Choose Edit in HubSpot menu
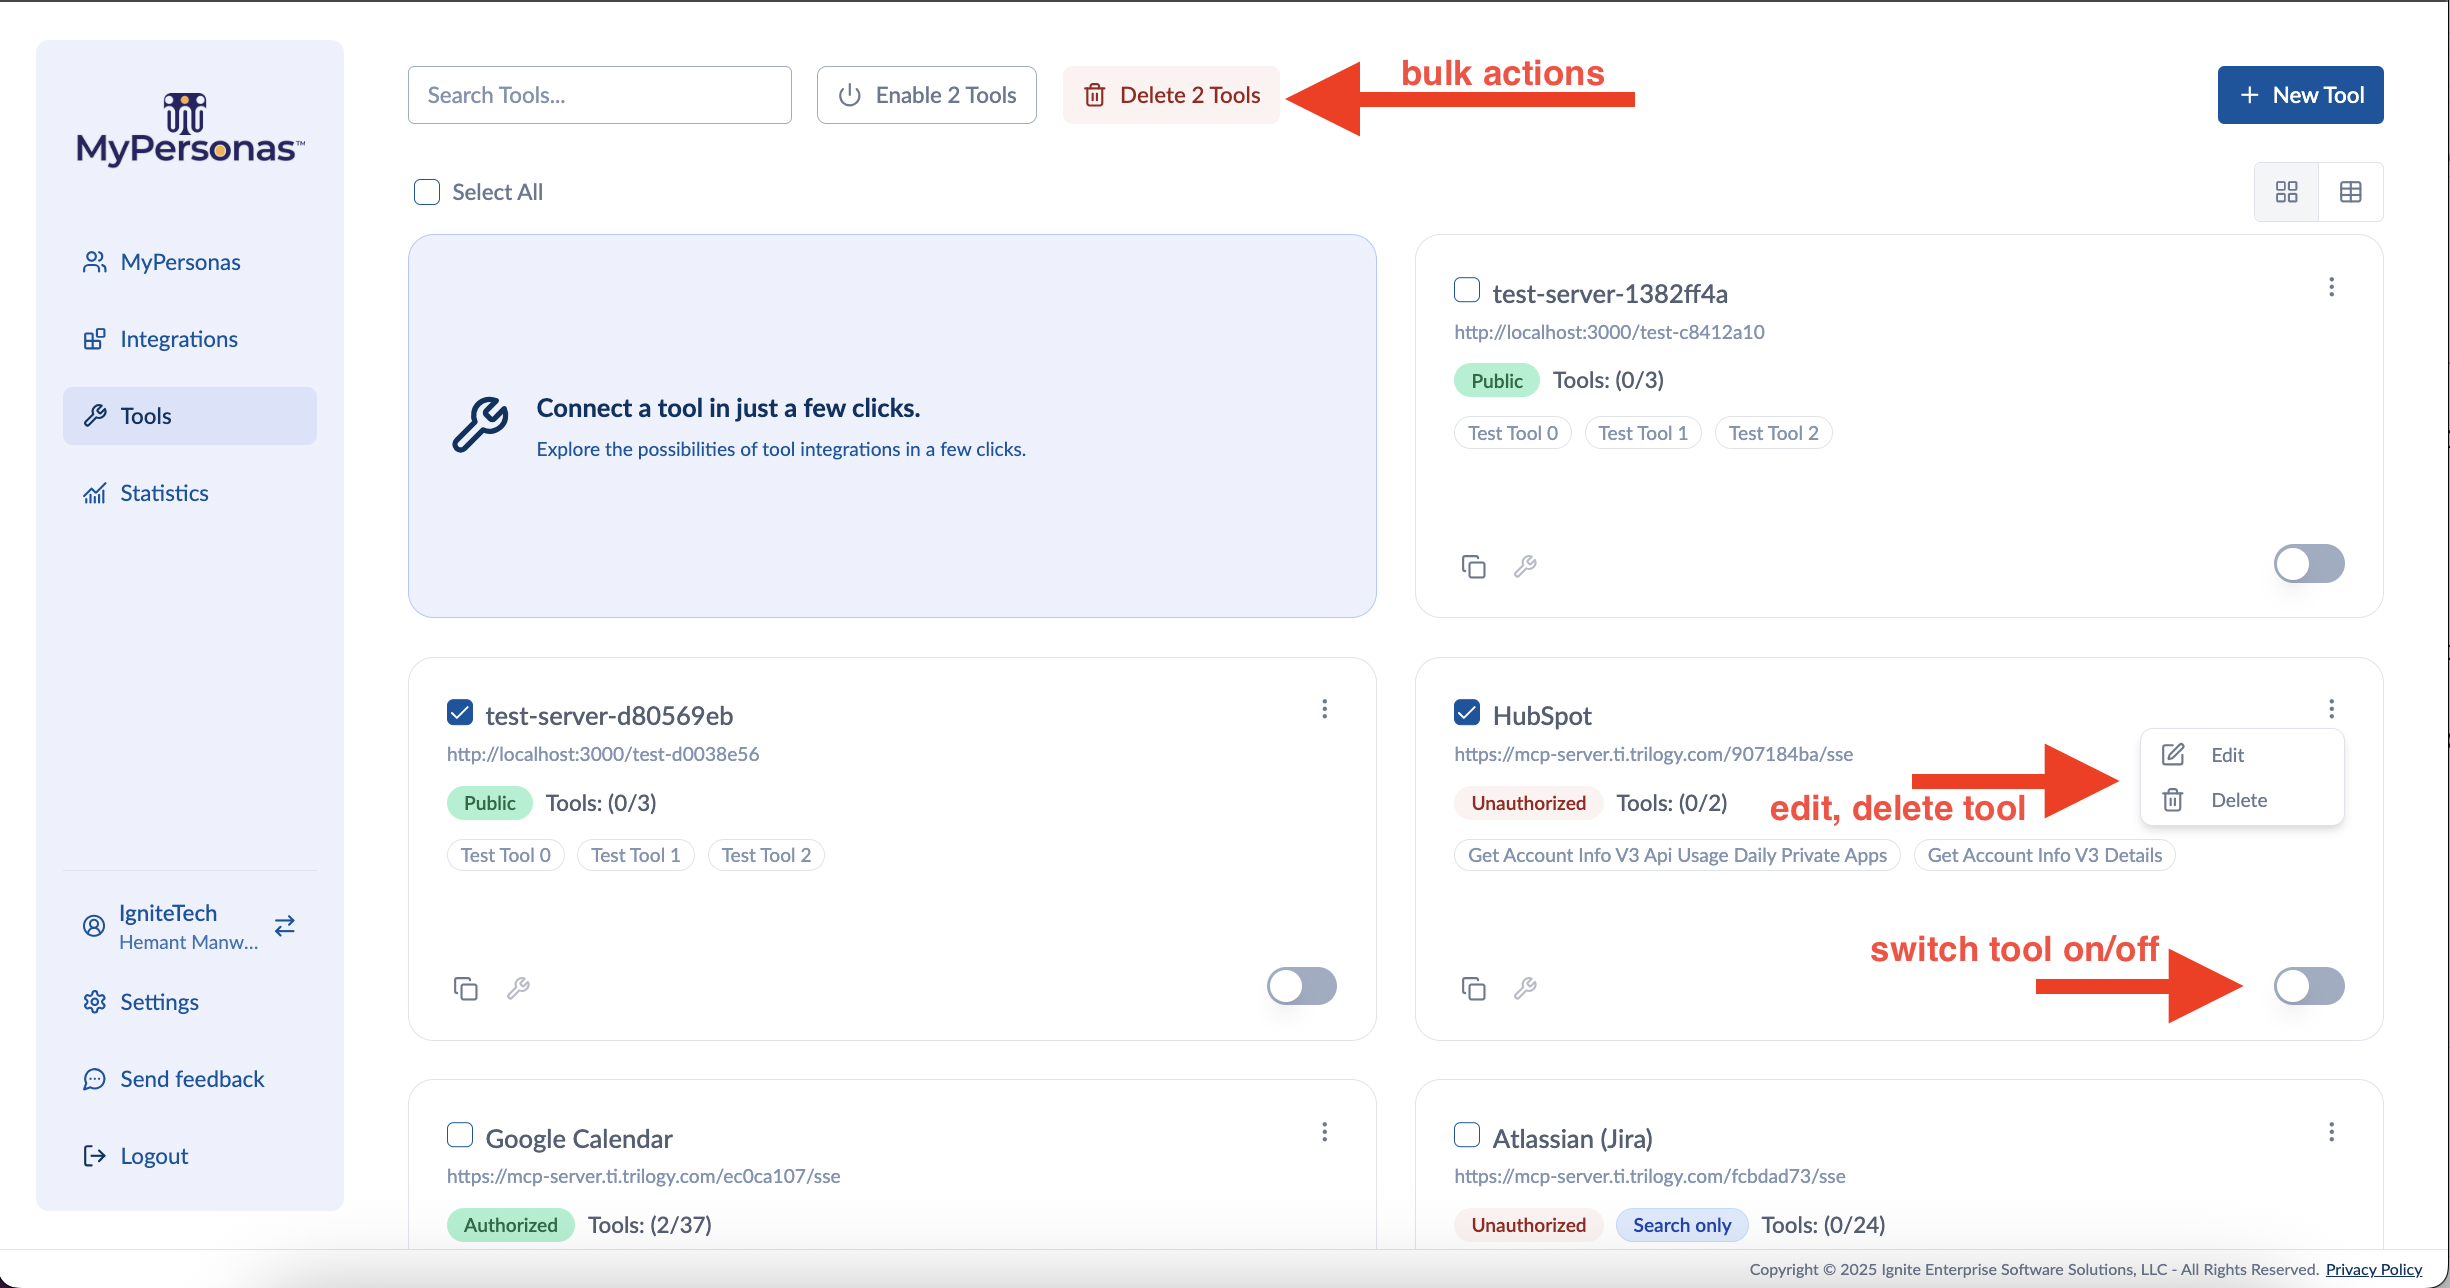Screen dimensions: 2450x1288 2242,755
